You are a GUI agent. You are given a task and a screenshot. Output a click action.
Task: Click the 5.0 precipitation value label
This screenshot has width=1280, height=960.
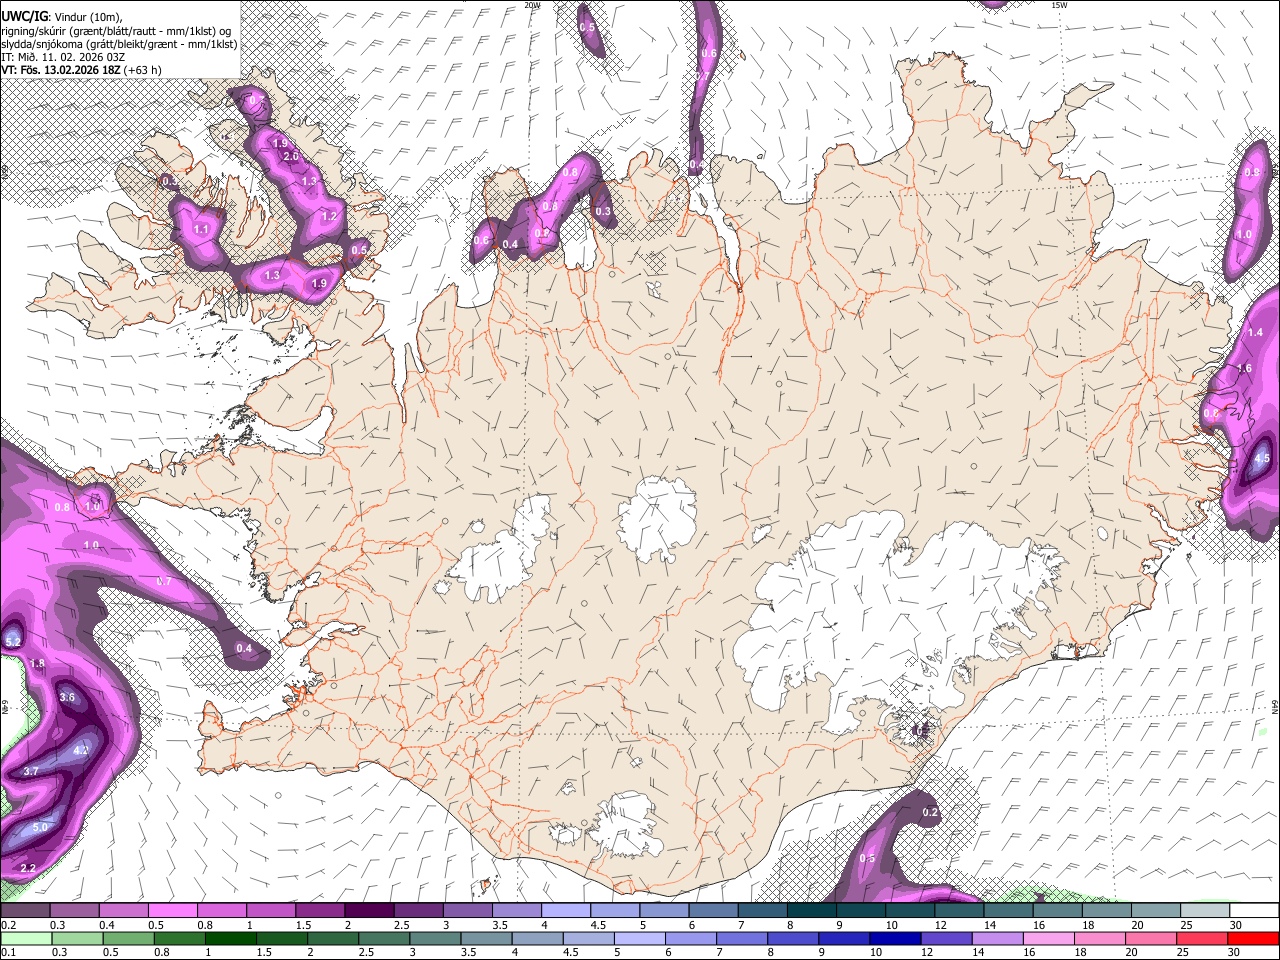pos(40,827)
